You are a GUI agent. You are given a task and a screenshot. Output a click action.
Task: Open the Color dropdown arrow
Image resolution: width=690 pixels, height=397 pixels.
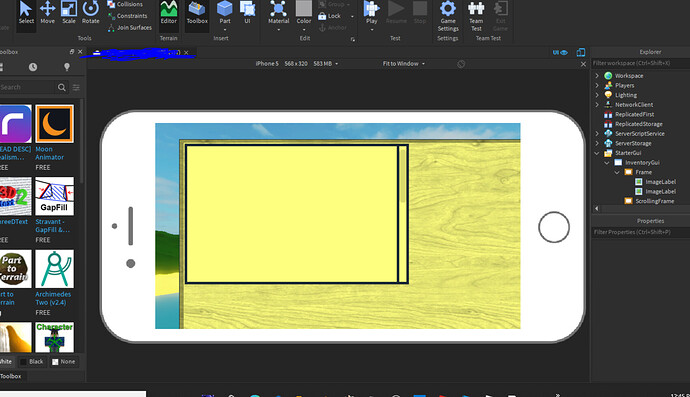point(304,30)
